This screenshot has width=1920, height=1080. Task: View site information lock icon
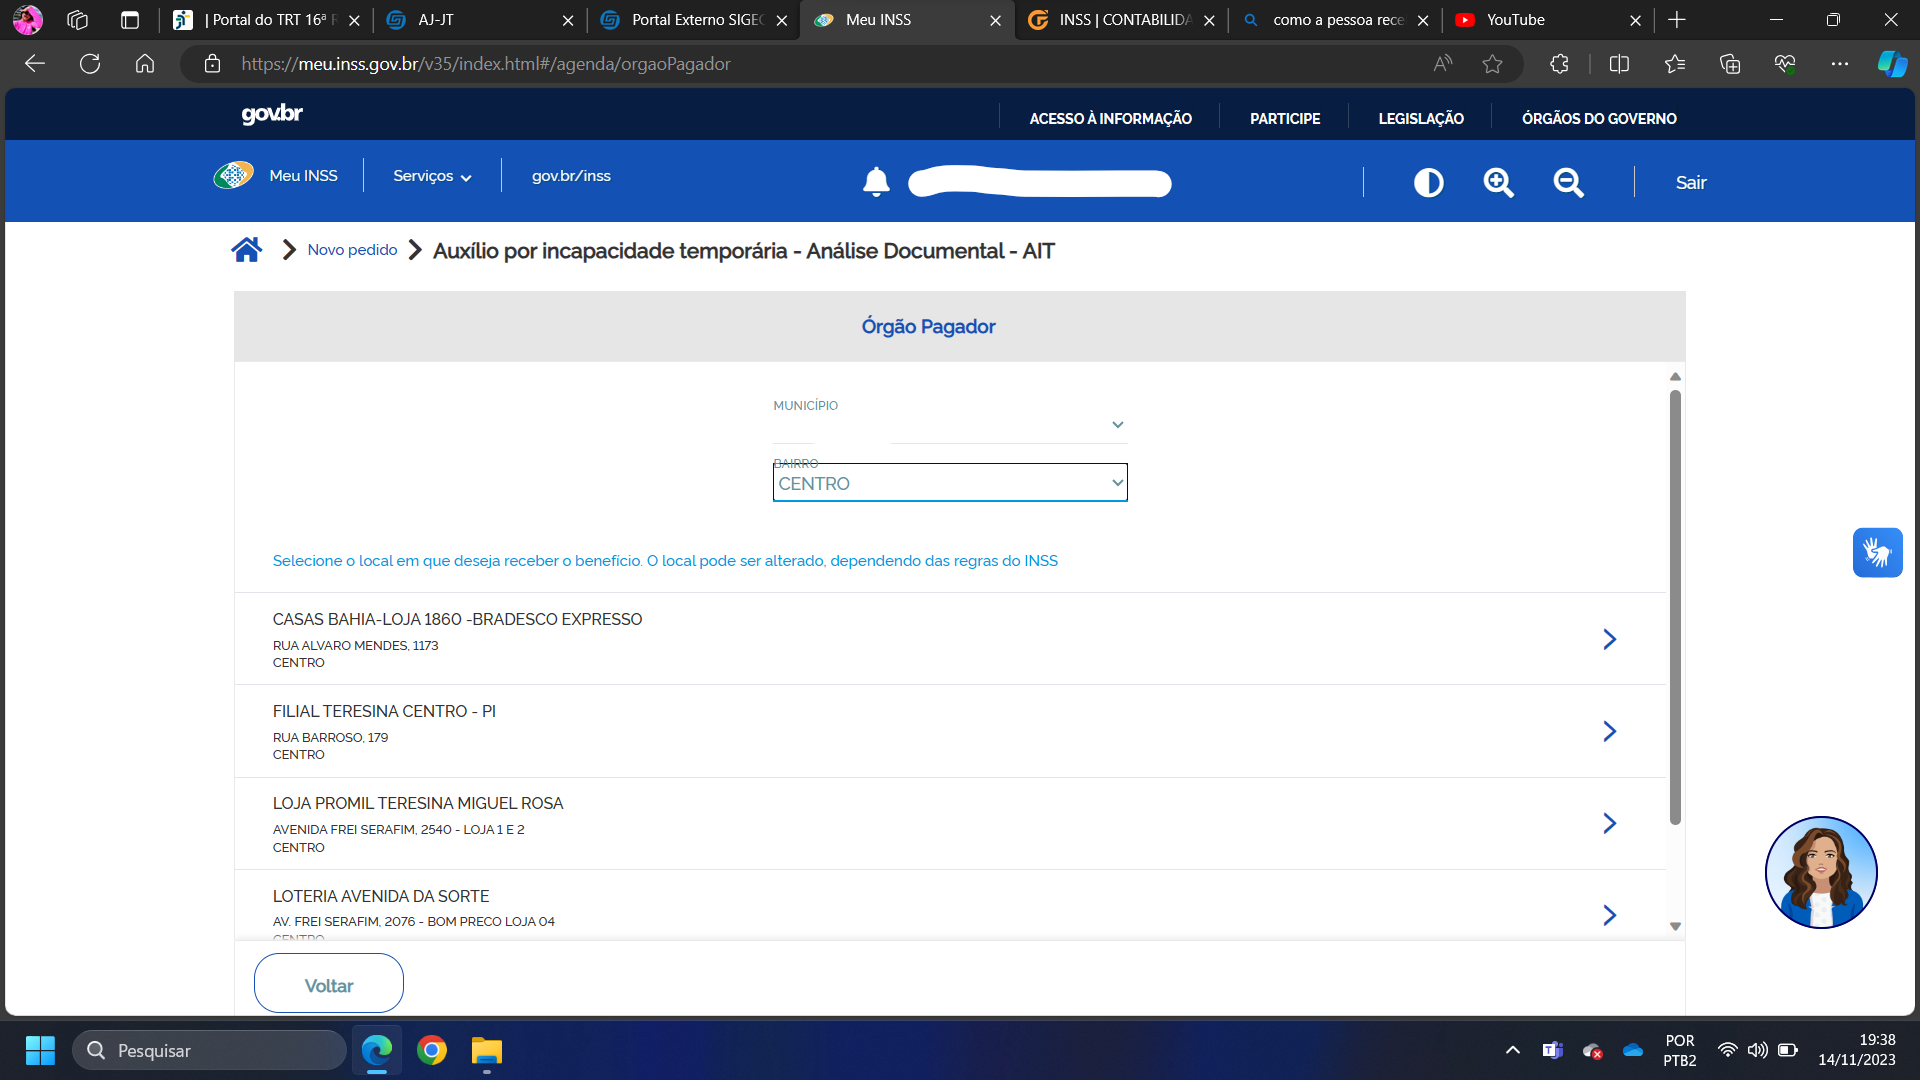click(212, 64)
